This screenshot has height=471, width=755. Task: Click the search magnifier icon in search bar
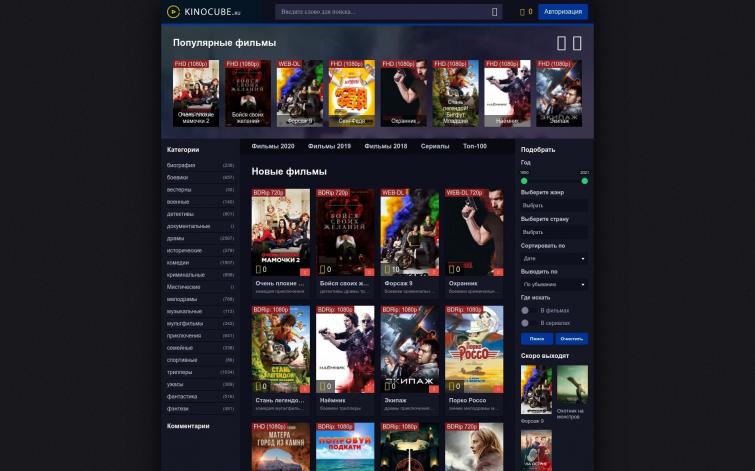[495, 12]
